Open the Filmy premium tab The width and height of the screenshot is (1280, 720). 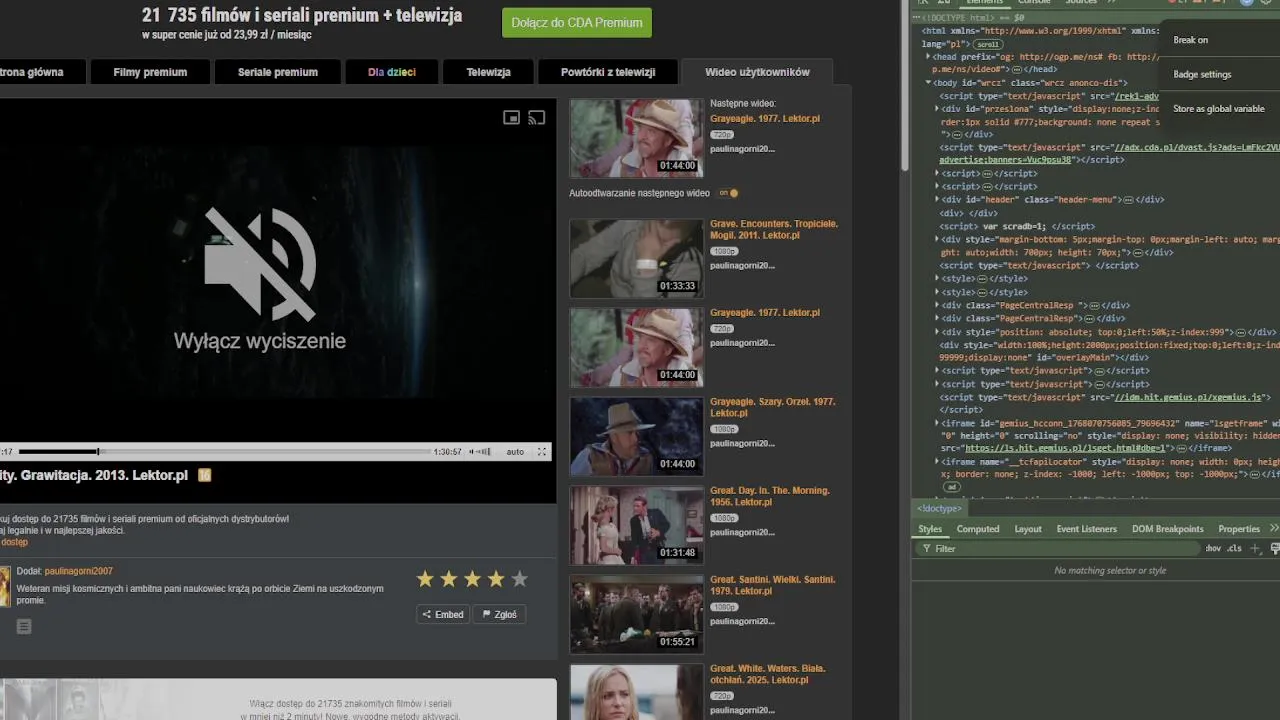tap(150, 72)
